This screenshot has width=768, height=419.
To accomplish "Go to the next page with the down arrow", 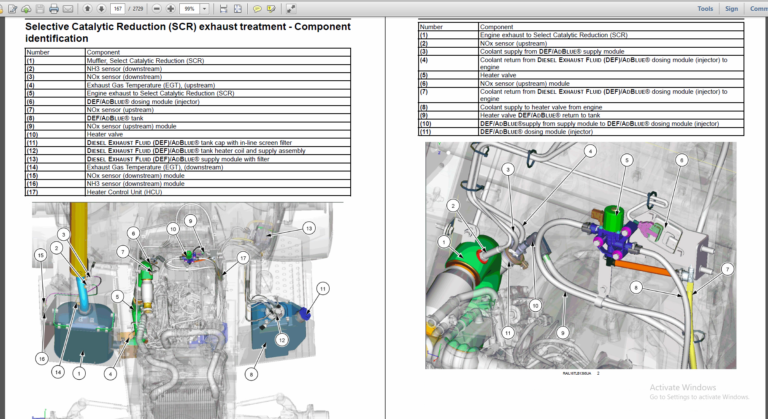I will [101, 9].
